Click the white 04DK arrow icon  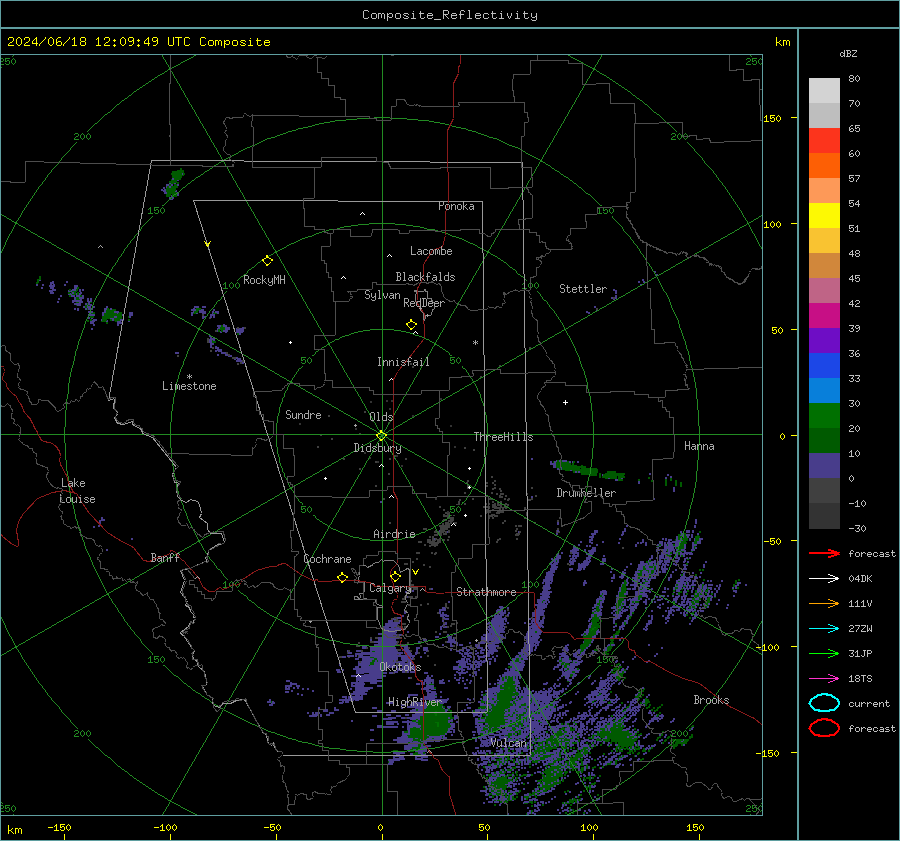(x=824, y=578)
